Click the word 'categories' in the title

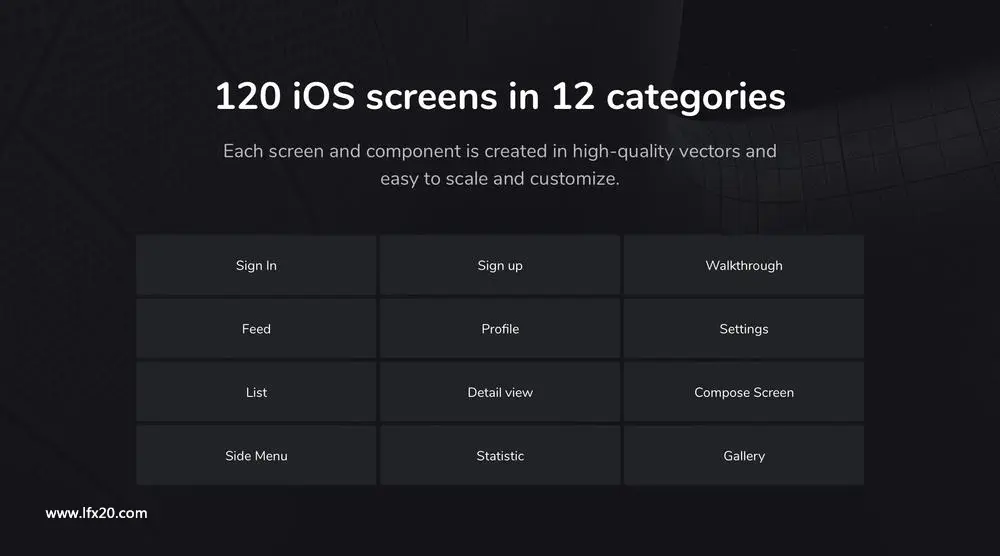(696, 98)
